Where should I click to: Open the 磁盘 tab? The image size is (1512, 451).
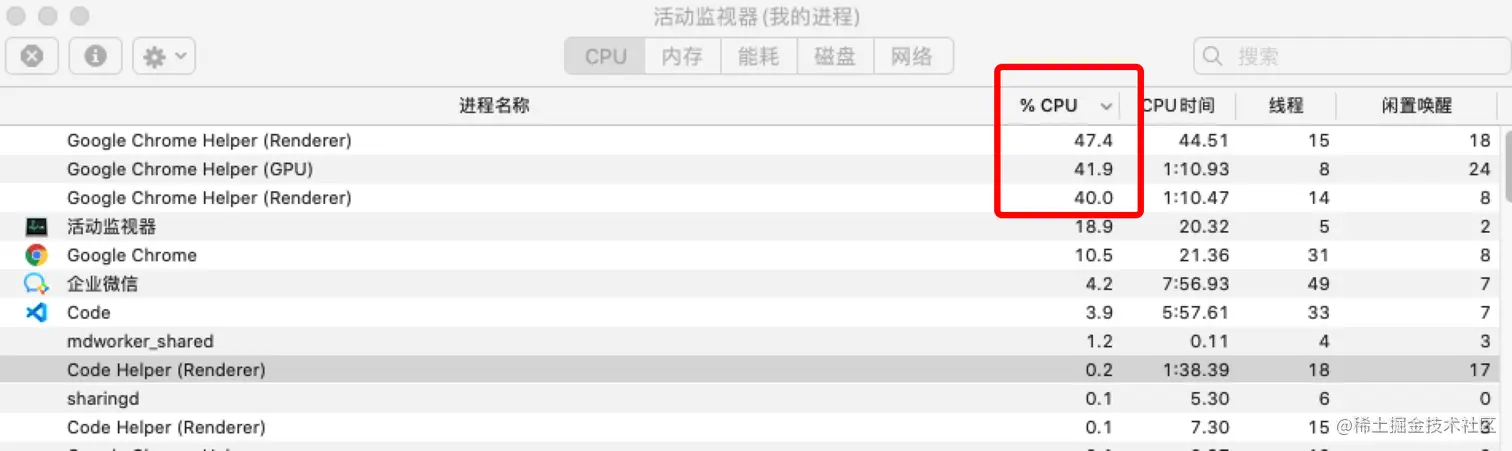coord(835,57)
